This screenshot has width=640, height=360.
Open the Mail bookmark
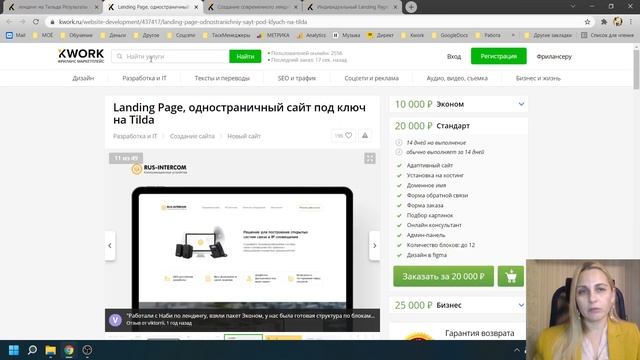click(16, 36)
